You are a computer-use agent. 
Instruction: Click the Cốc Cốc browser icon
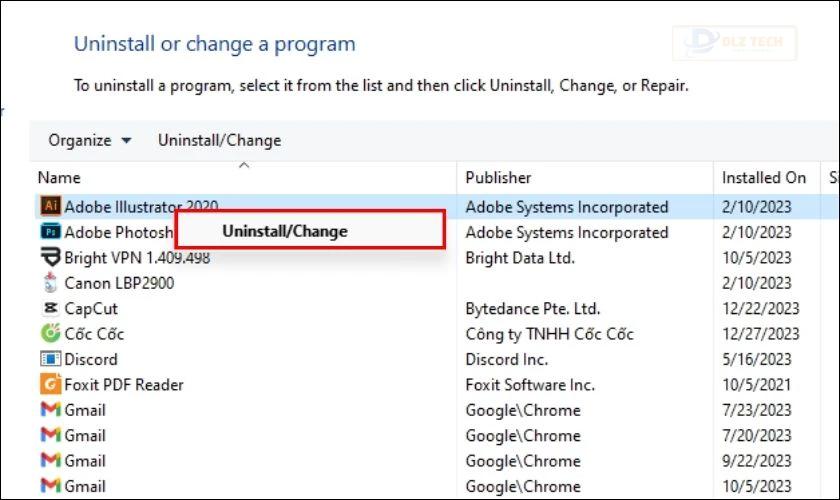click(x=50, y=333)
